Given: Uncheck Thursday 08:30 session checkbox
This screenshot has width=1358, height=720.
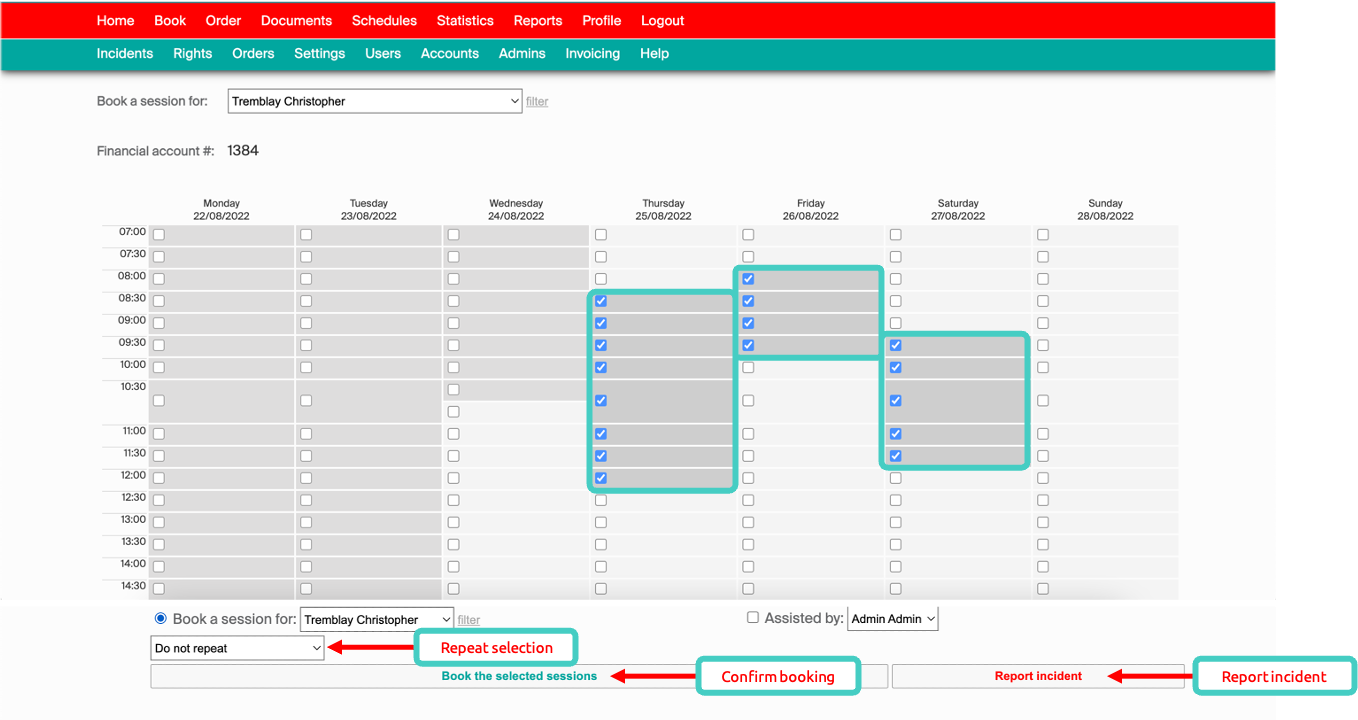Looking at the screenshot, I should tap(601, 301).
